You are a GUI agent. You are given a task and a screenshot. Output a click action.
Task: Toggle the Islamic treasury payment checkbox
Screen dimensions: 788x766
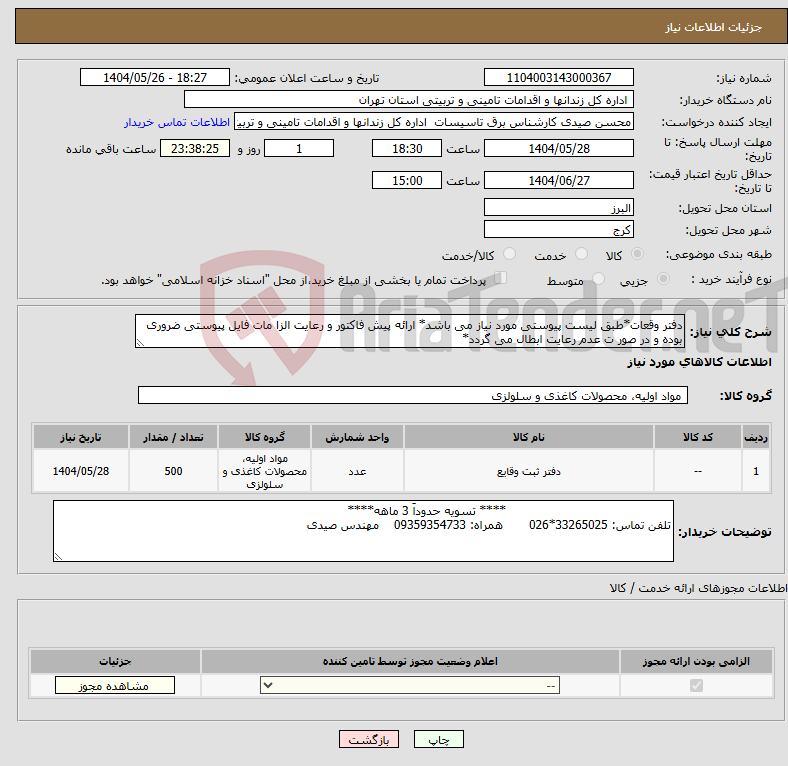click(x=501, y=278)
